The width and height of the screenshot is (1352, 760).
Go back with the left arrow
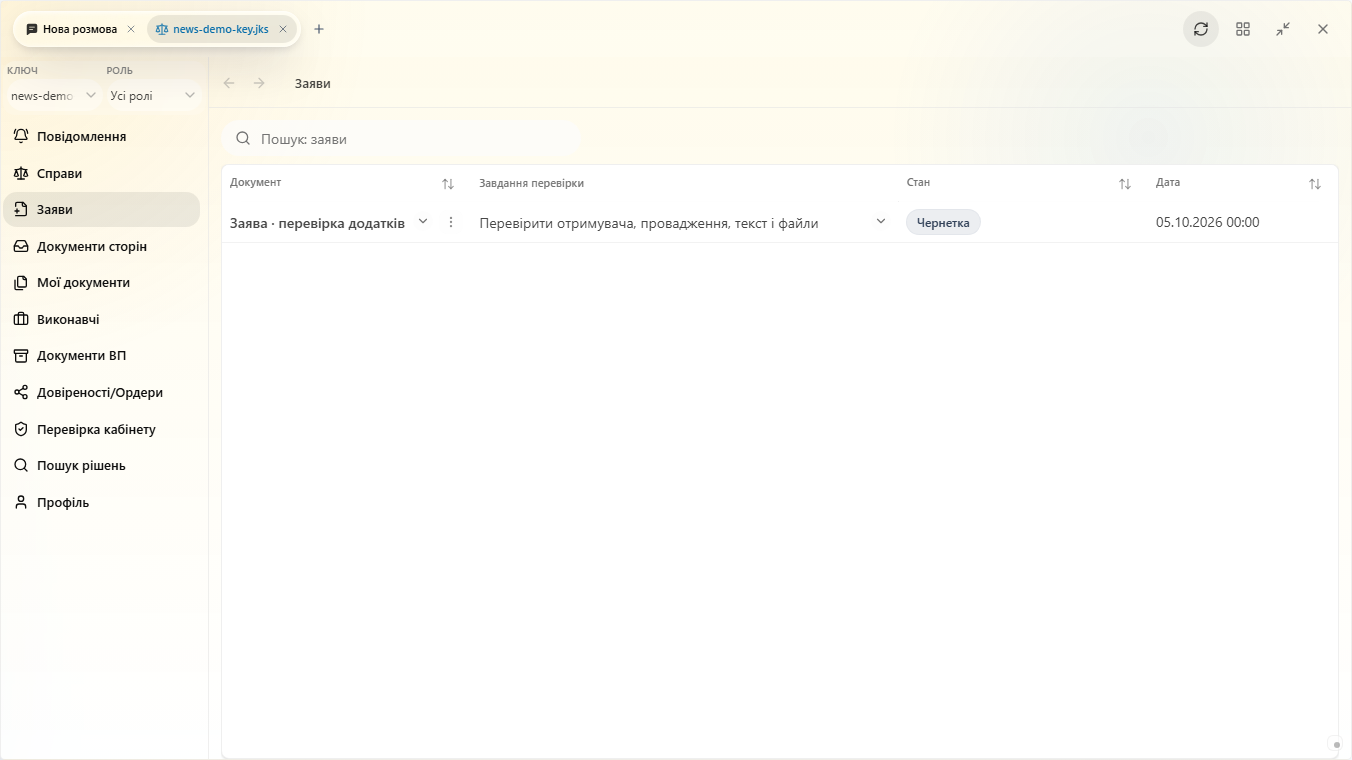229,83
